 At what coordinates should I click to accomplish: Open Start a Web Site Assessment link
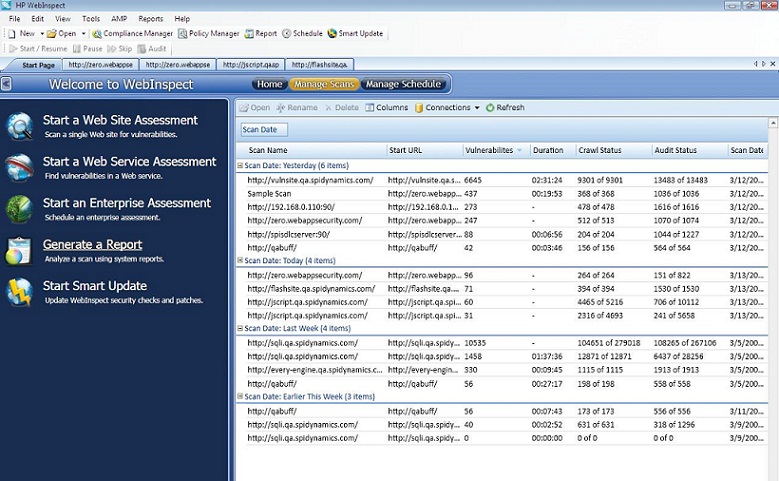click(x=120, y=120)
